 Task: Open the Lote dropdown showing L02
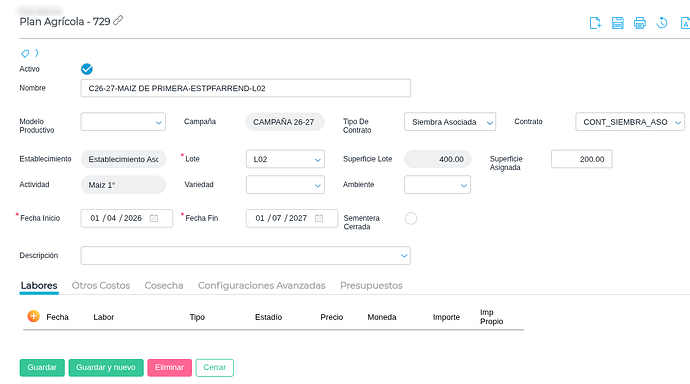[x=285, y=159]
